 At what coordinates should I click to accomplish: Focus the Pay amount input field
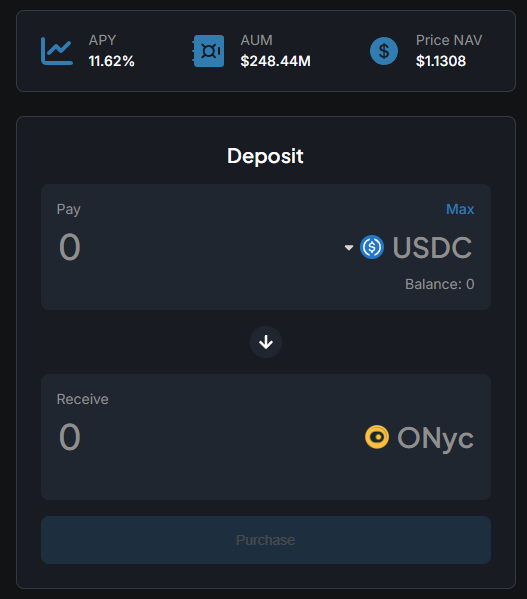click(x=70, y=247)
